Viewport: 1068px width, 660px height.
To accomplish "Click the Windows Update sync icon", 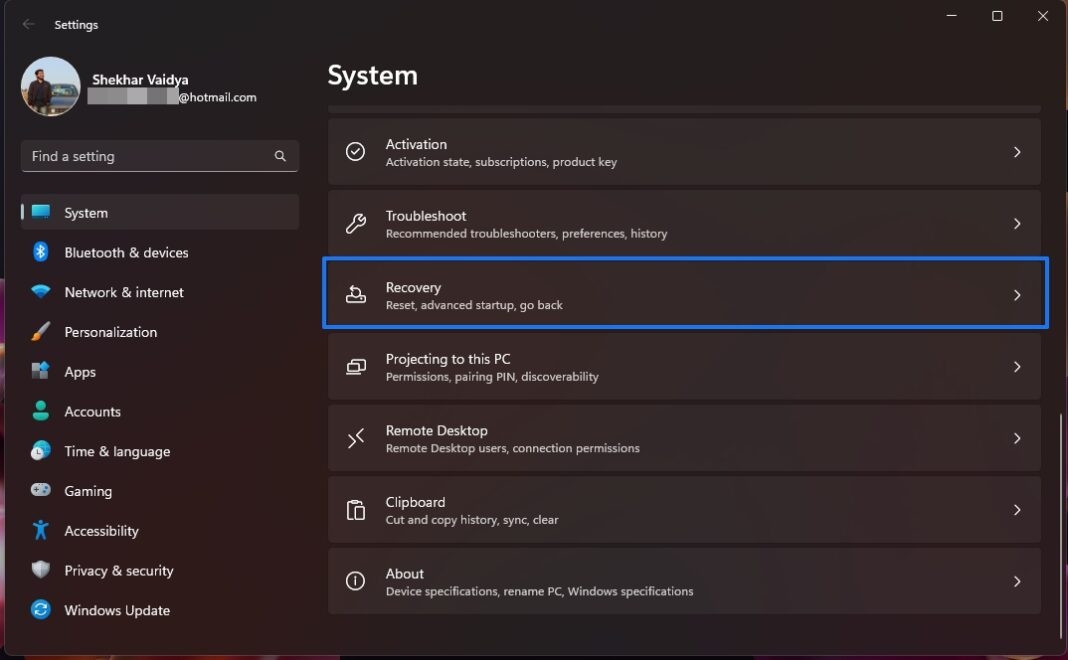I will coord(41,610).
